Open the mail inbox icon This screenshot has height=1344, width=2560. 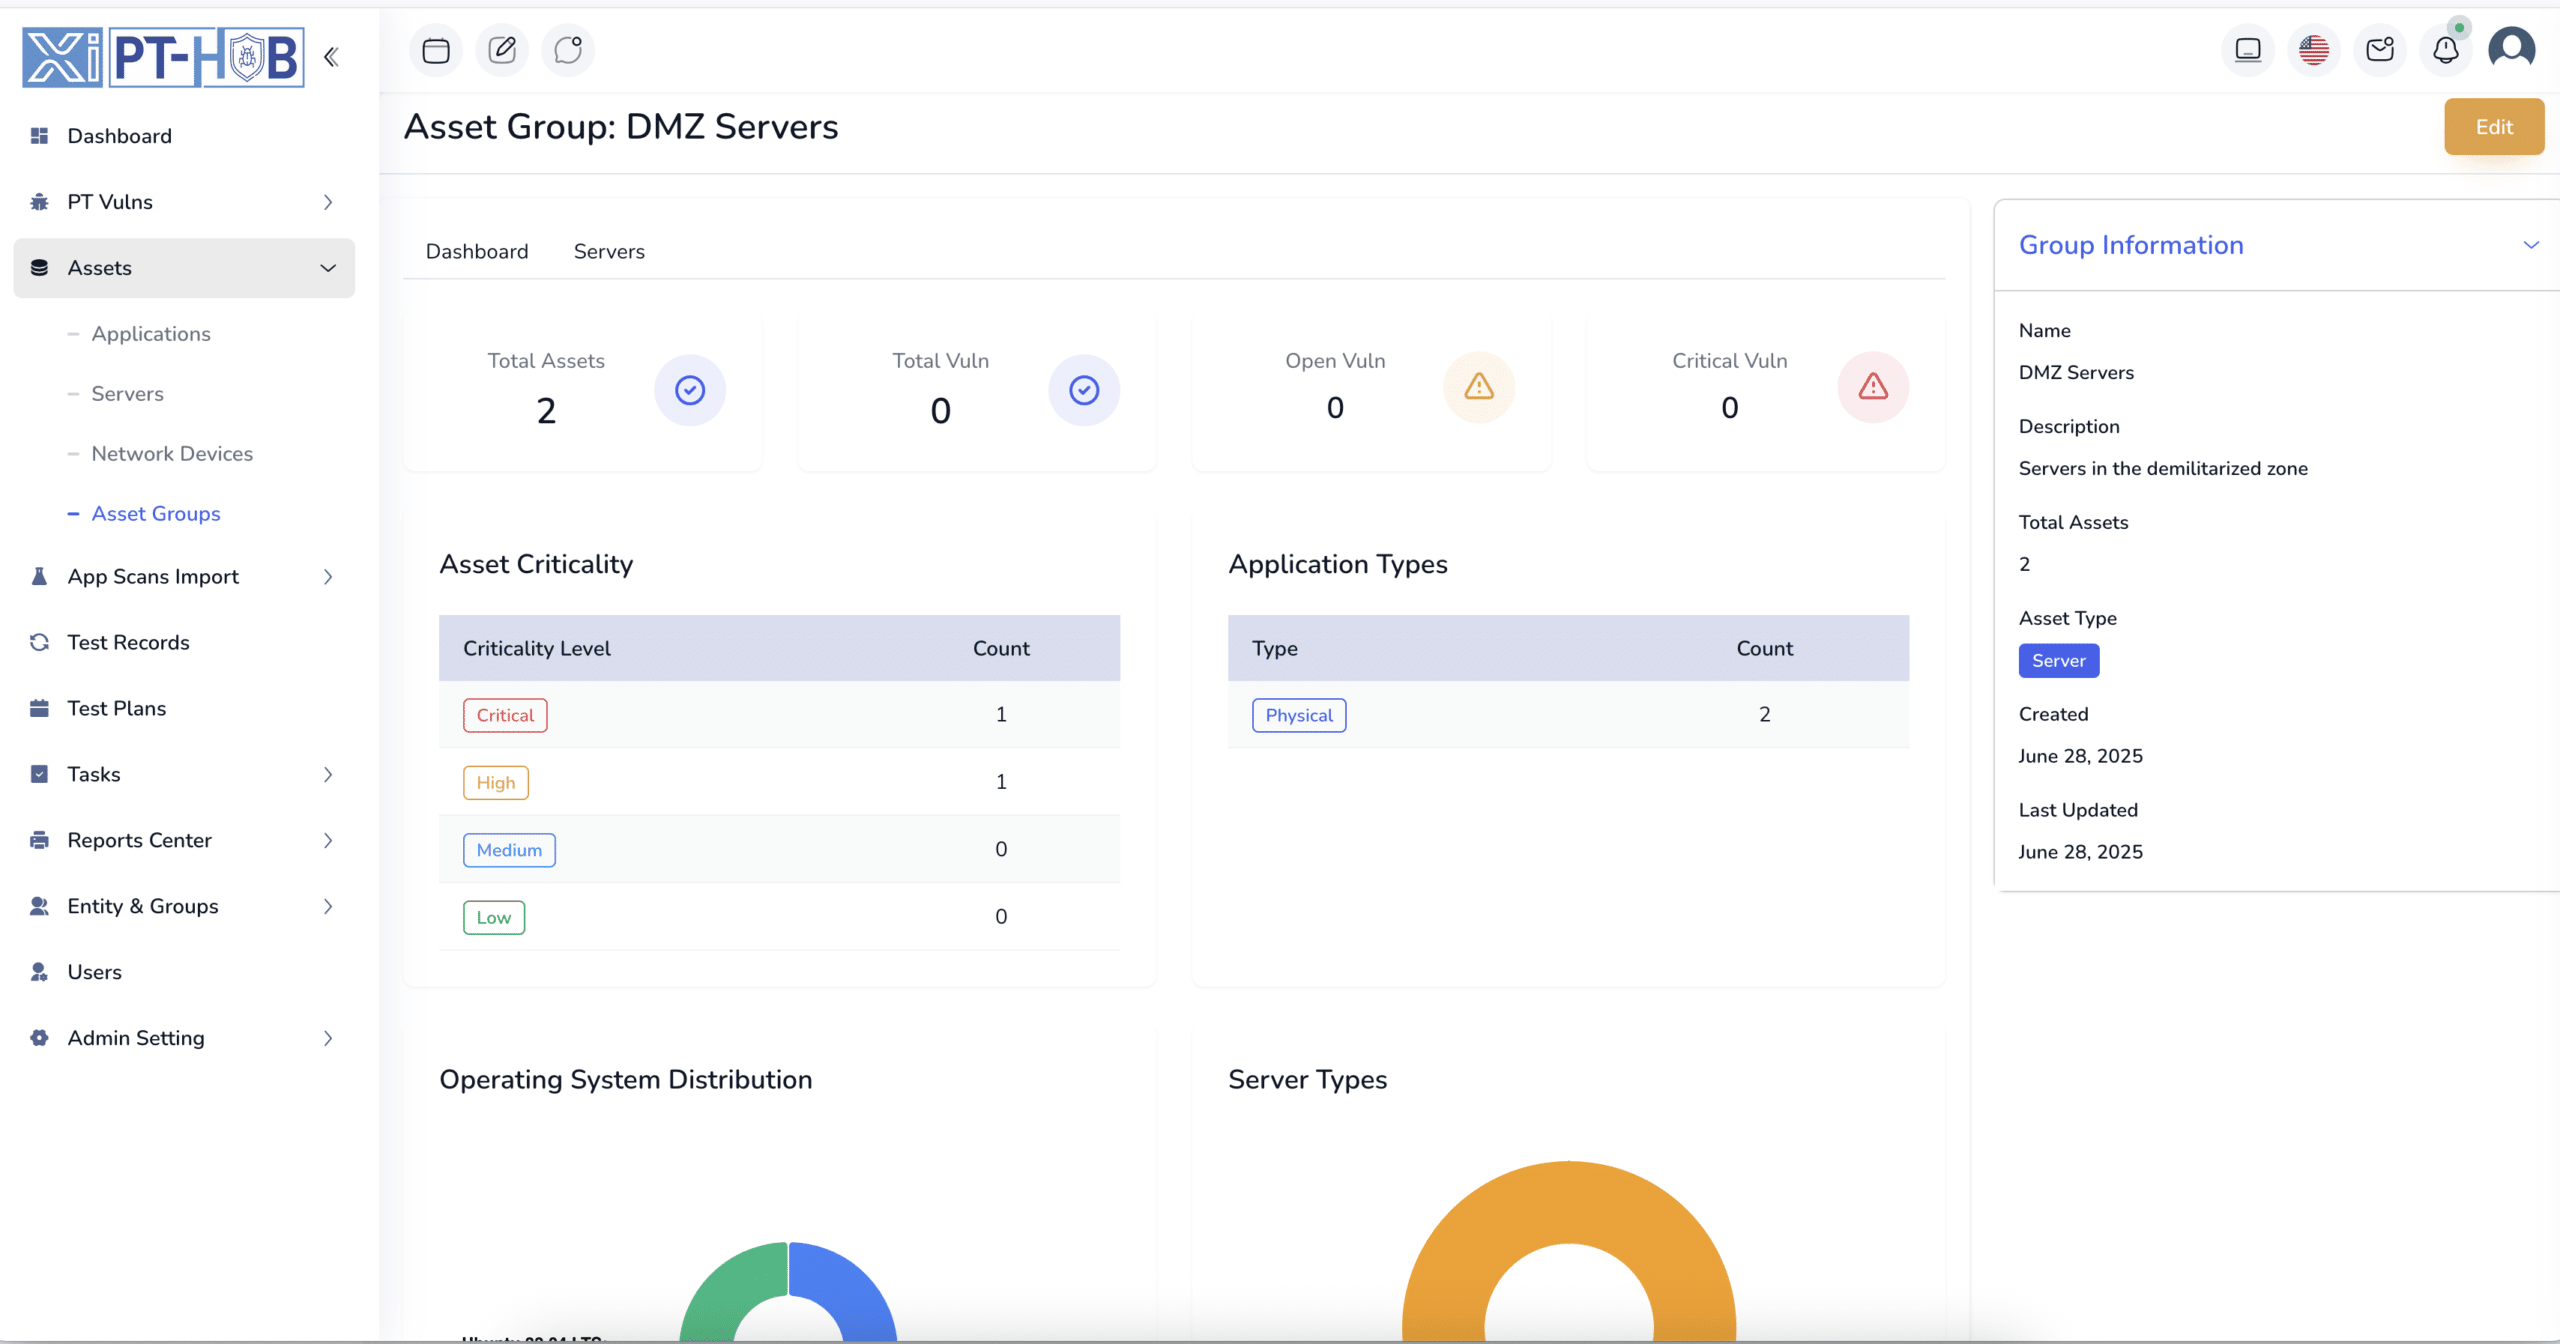(x=2380, y=50)
